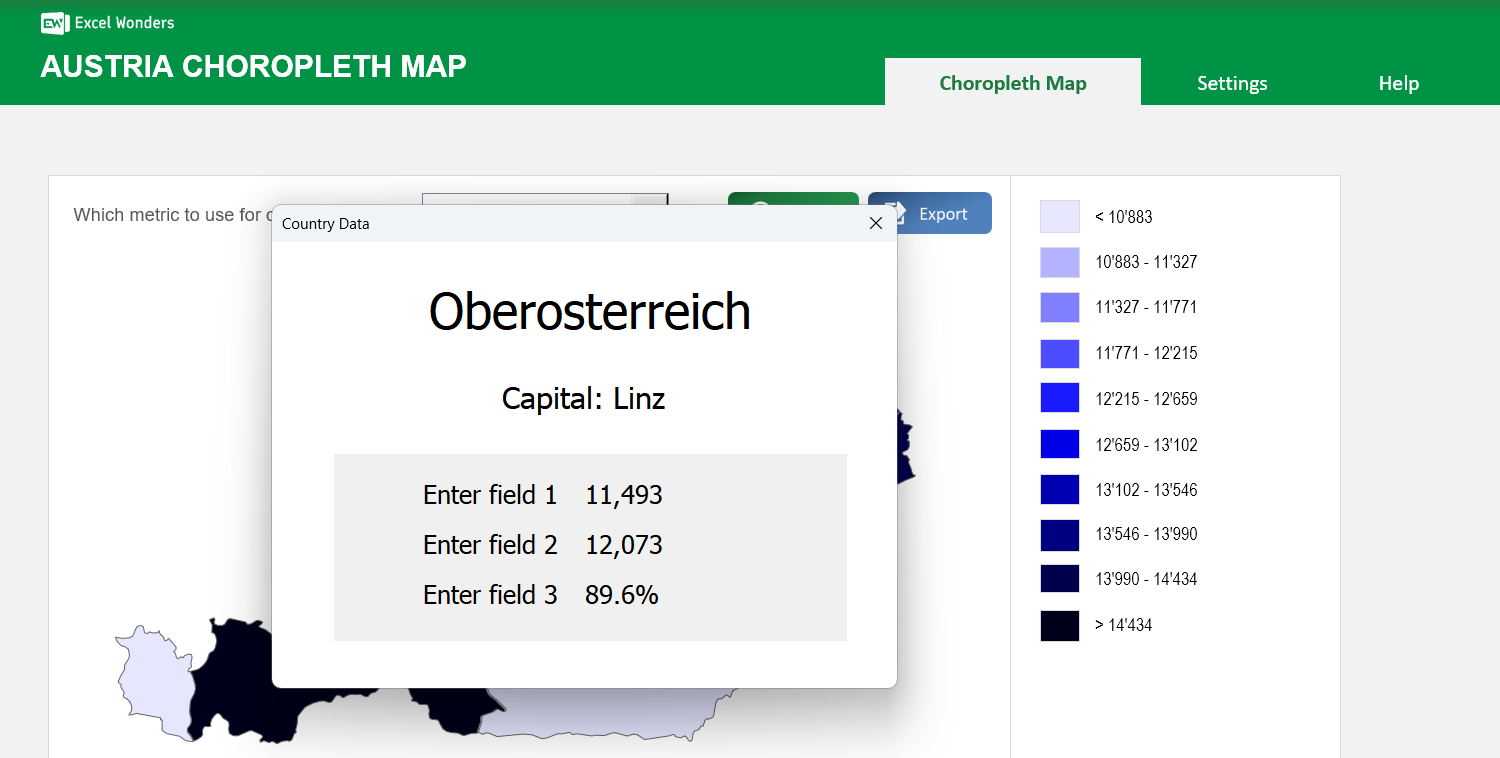The height and width of the screenshot is (758, 1500).
Task: Click the darkest legend square for > 14'434
Action: pos(1059,625)
